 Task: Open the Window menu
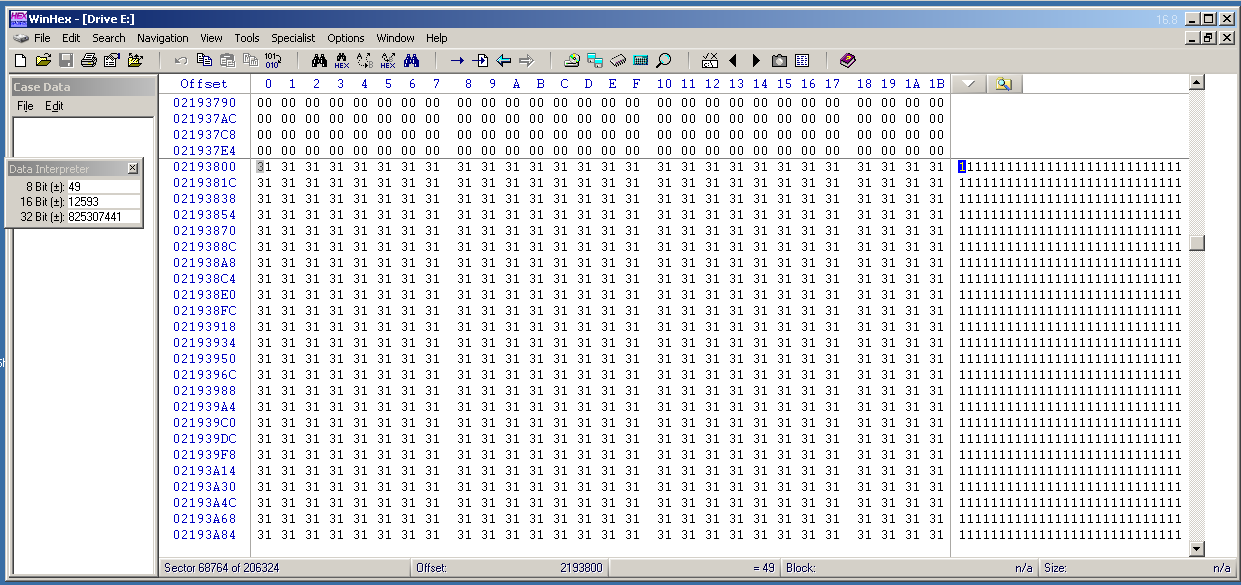(396, 38)
